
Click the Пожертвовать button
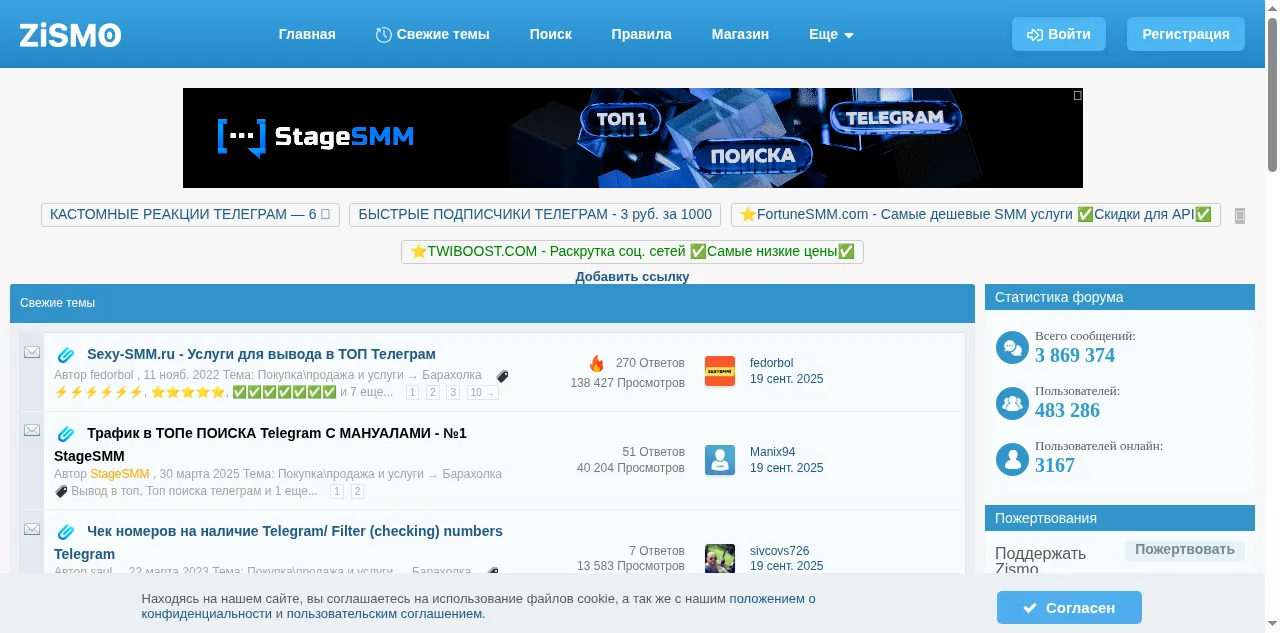point(1185,549)
